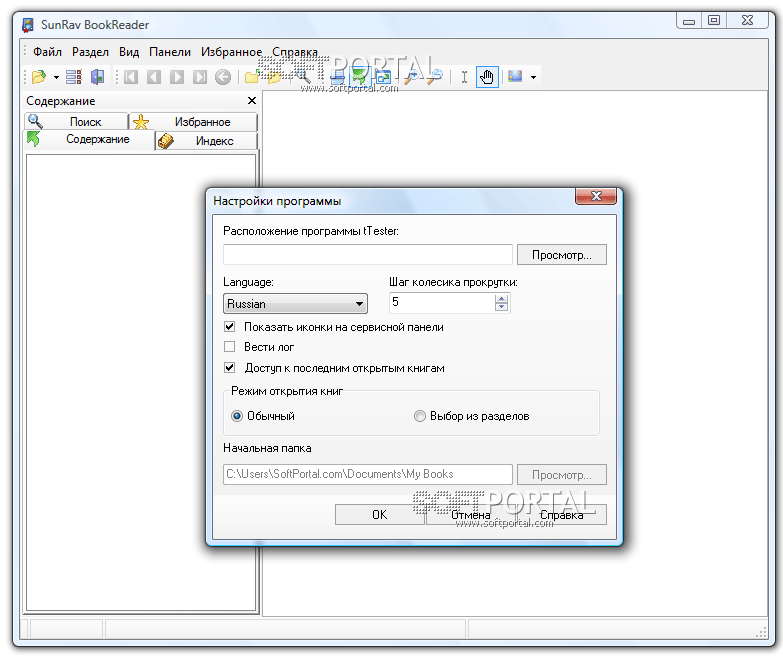783x661 pixels.
Task: Go to the previous section toolbar icon
Action: coord(154,77)
